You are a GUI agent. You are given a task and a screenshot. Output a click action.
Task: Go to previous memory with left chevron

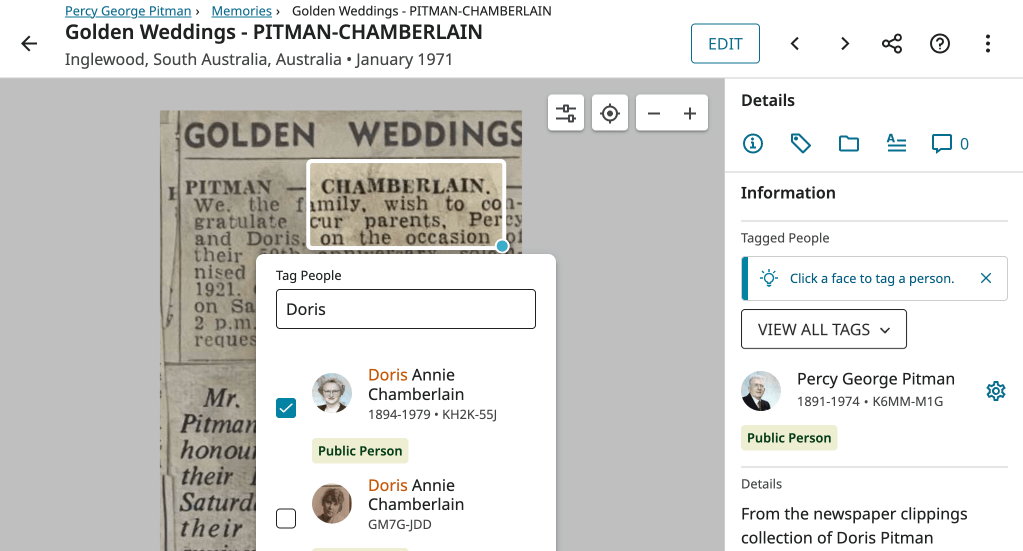(795, 44)
